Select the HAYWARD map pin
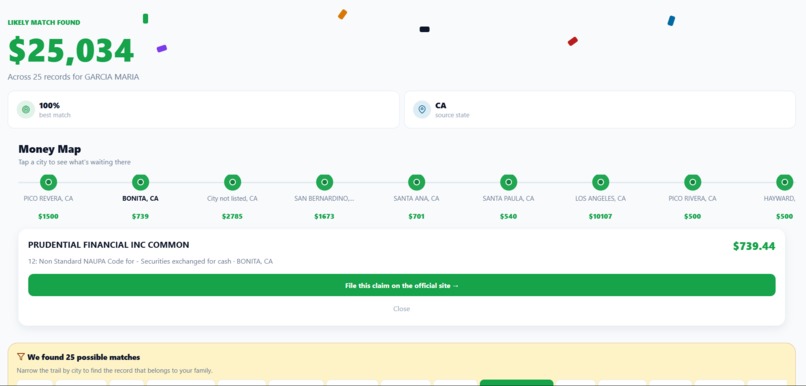This screenshot has height=386, width=806. coord(784,182)
